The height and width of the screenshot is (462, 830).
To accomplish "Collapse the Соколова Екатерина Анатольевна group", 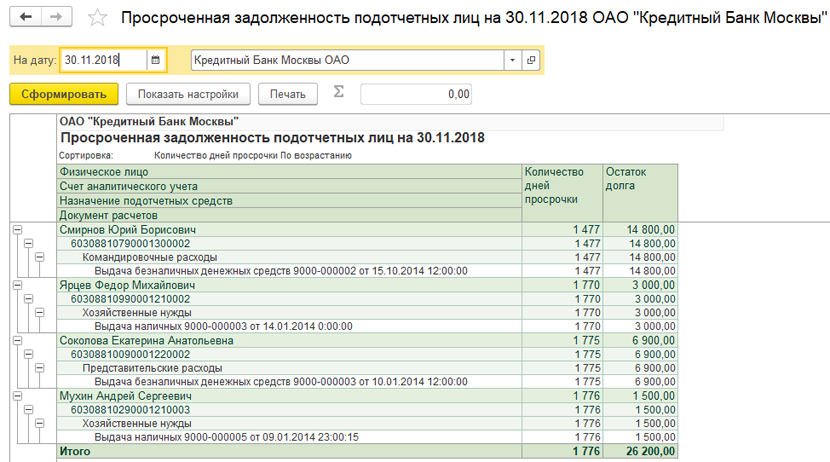I will (x=17, y=340).
